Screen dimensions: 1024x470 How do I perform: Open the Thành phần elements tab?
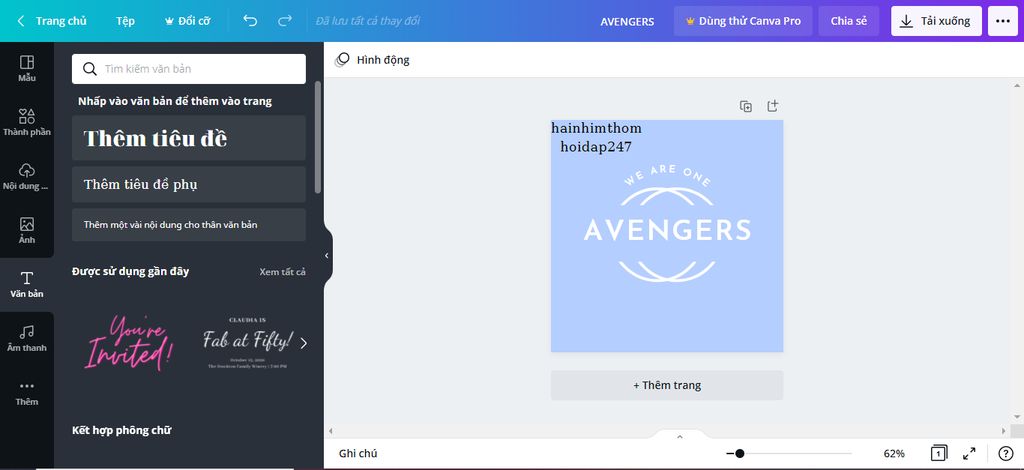tap(27, 123)
